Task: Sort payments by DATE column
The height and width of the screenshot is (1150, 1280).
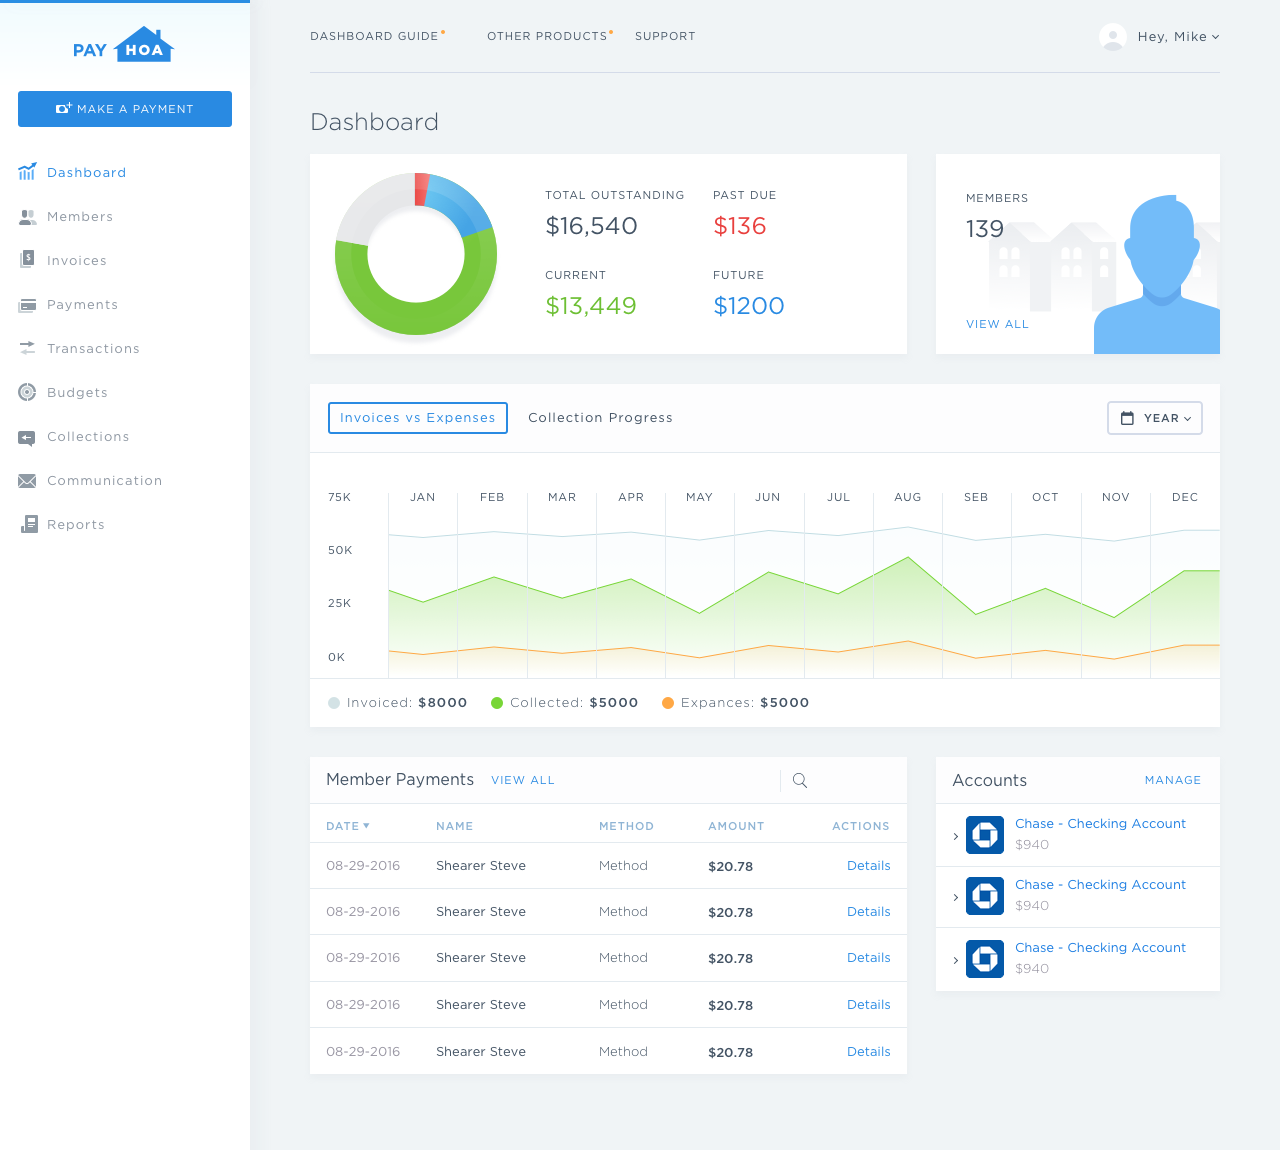Action: click(x=348, y=826)
